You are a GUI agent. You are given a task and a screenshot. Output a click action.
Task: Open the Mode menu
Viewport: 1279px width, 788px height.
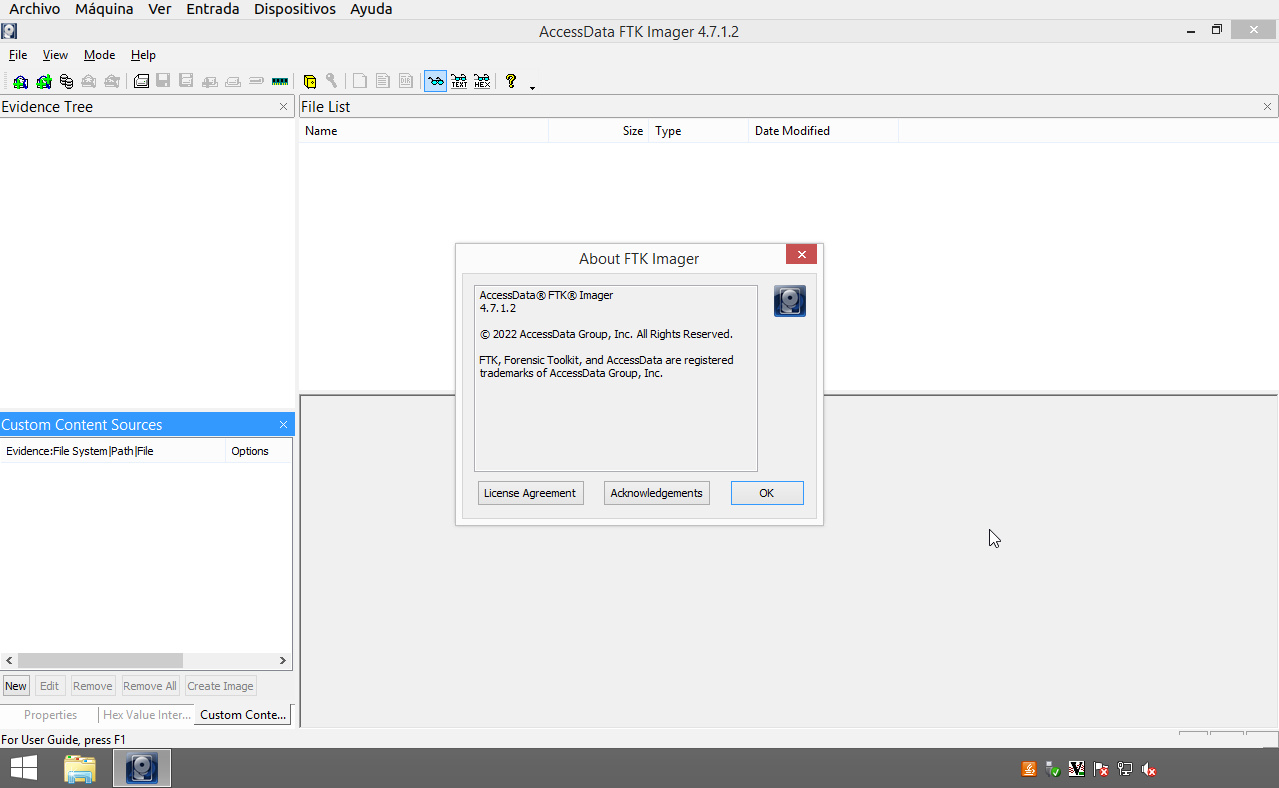(x=99, y=55)
